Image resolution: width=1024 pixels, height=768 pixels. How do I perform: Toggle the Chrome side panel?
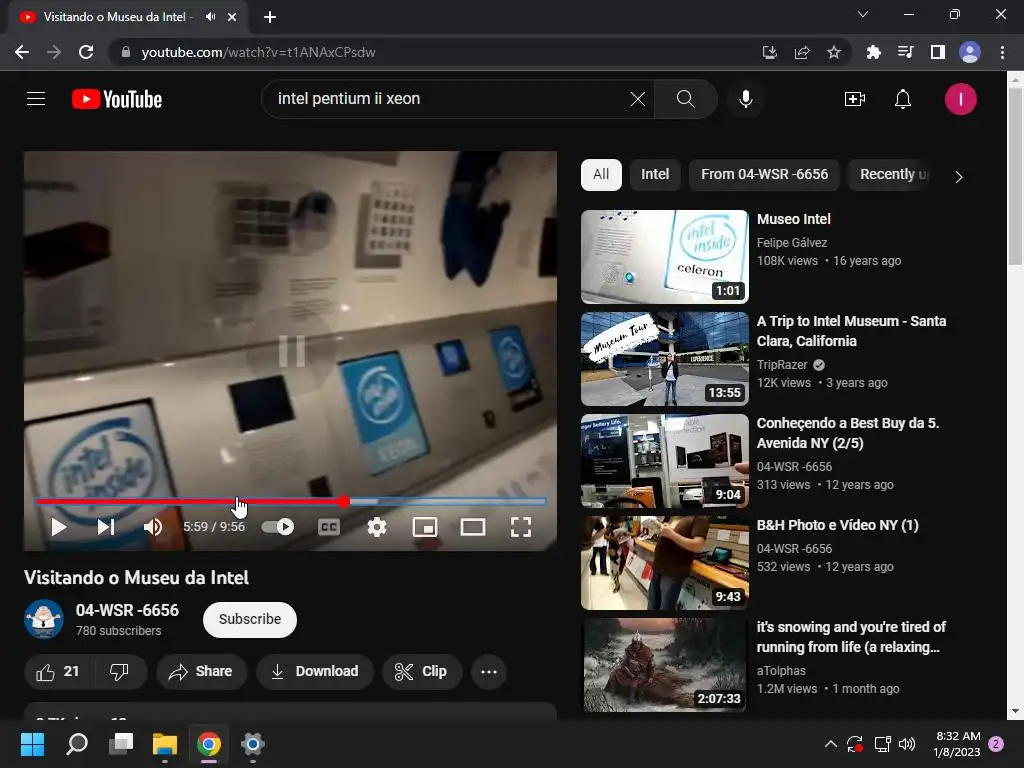(x=937, y=52)
